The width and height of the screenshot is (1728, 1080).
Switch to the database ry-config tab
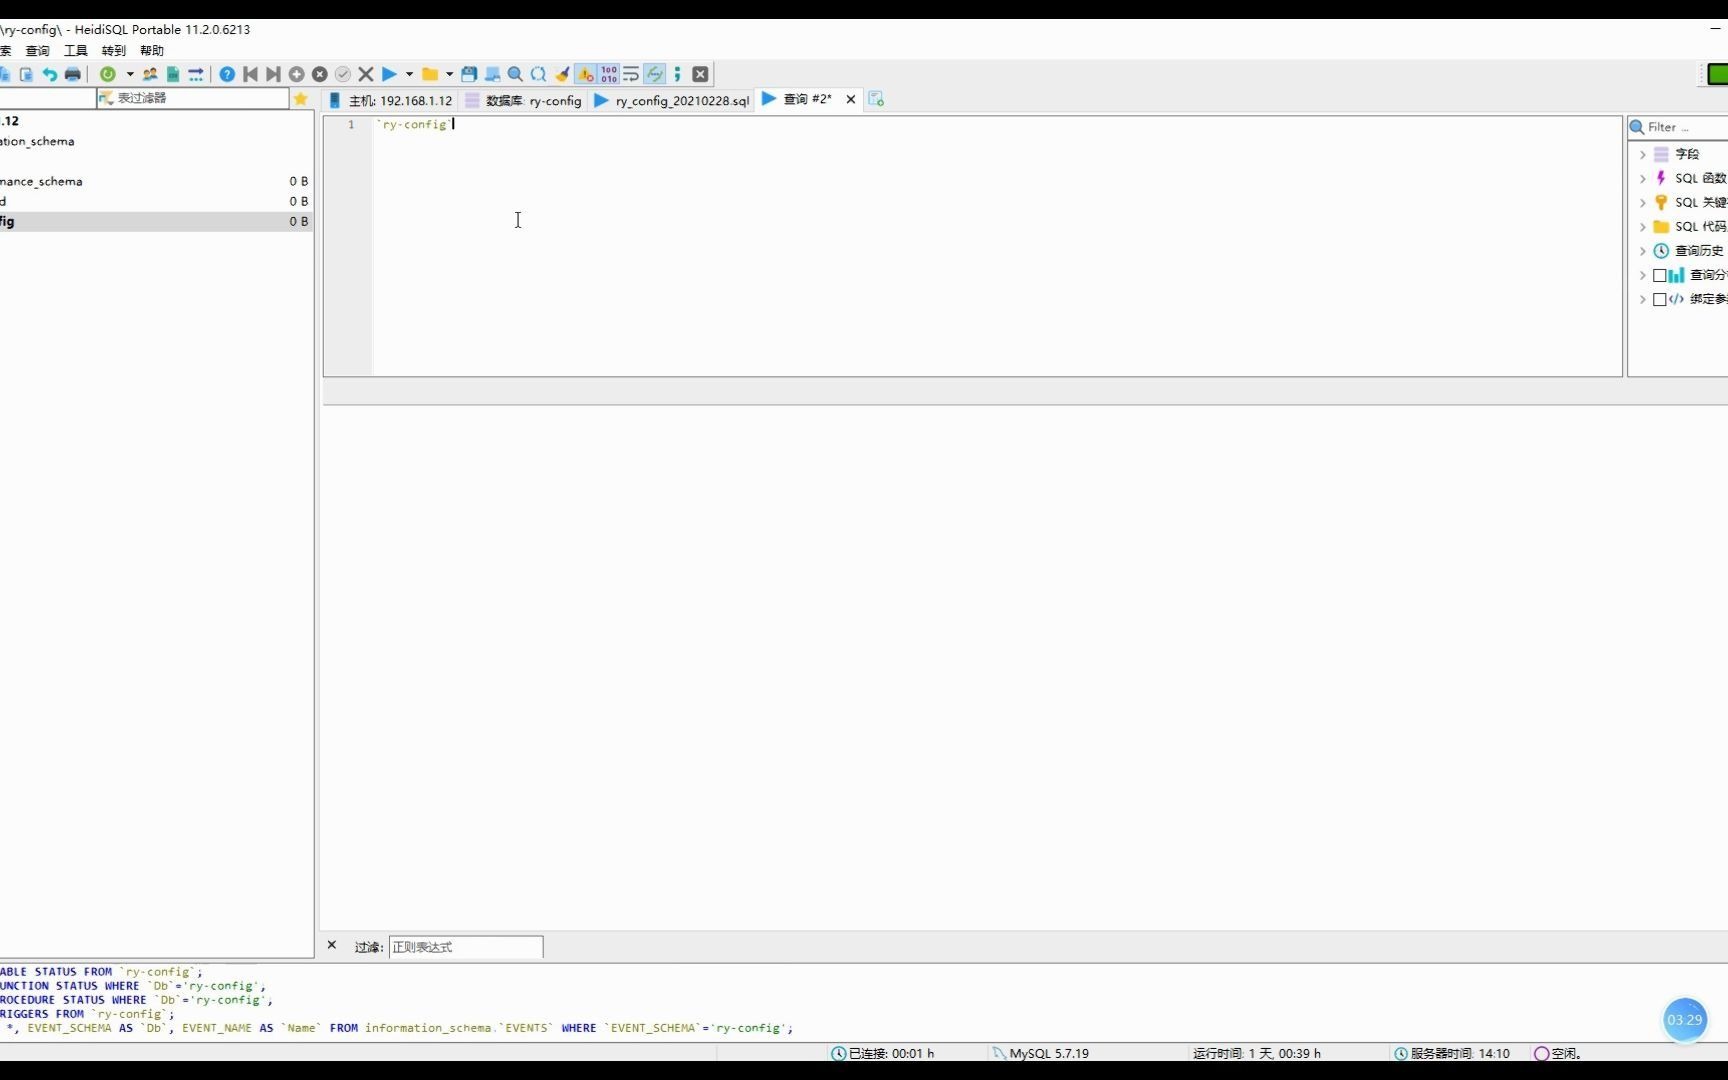(523, 100)
